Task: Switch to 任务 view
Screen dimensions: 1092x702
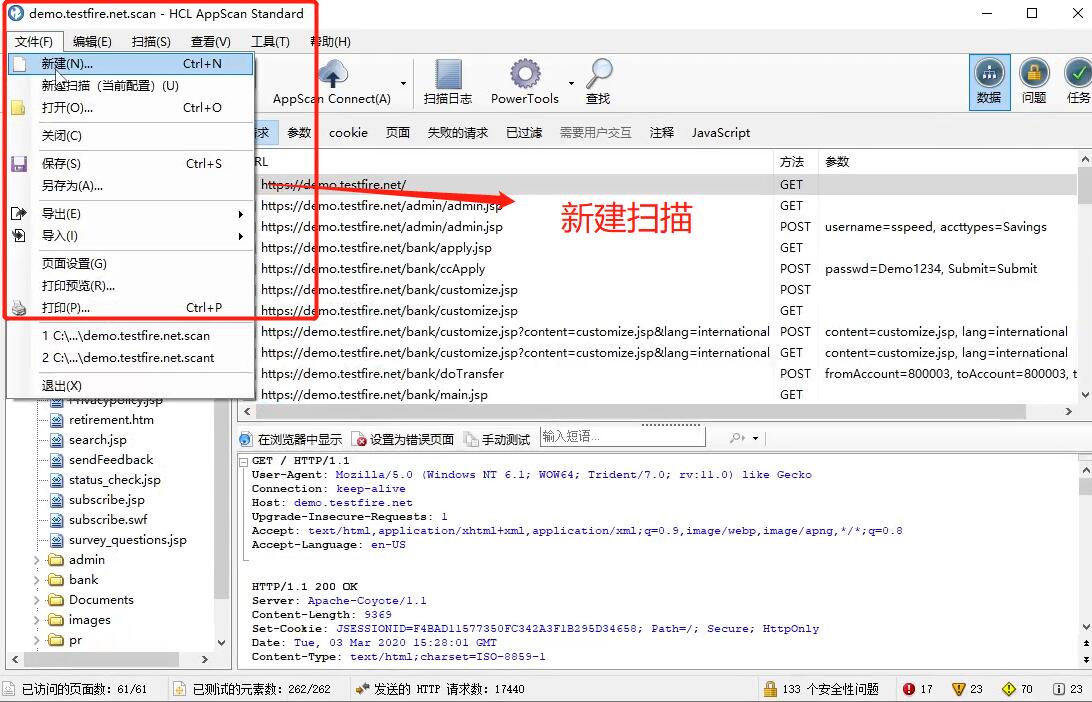Action: click(x=1078, y=83)
